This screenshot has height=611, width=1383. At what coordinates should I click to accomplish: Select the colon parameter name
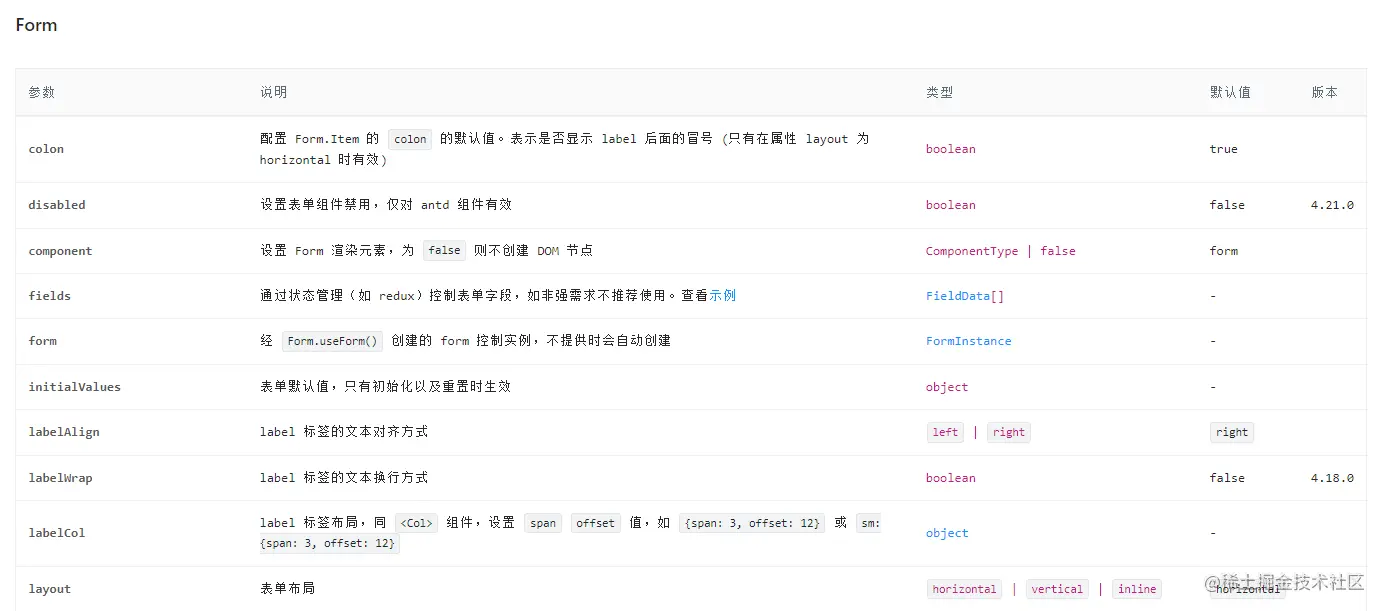click(x=46, y=149)
